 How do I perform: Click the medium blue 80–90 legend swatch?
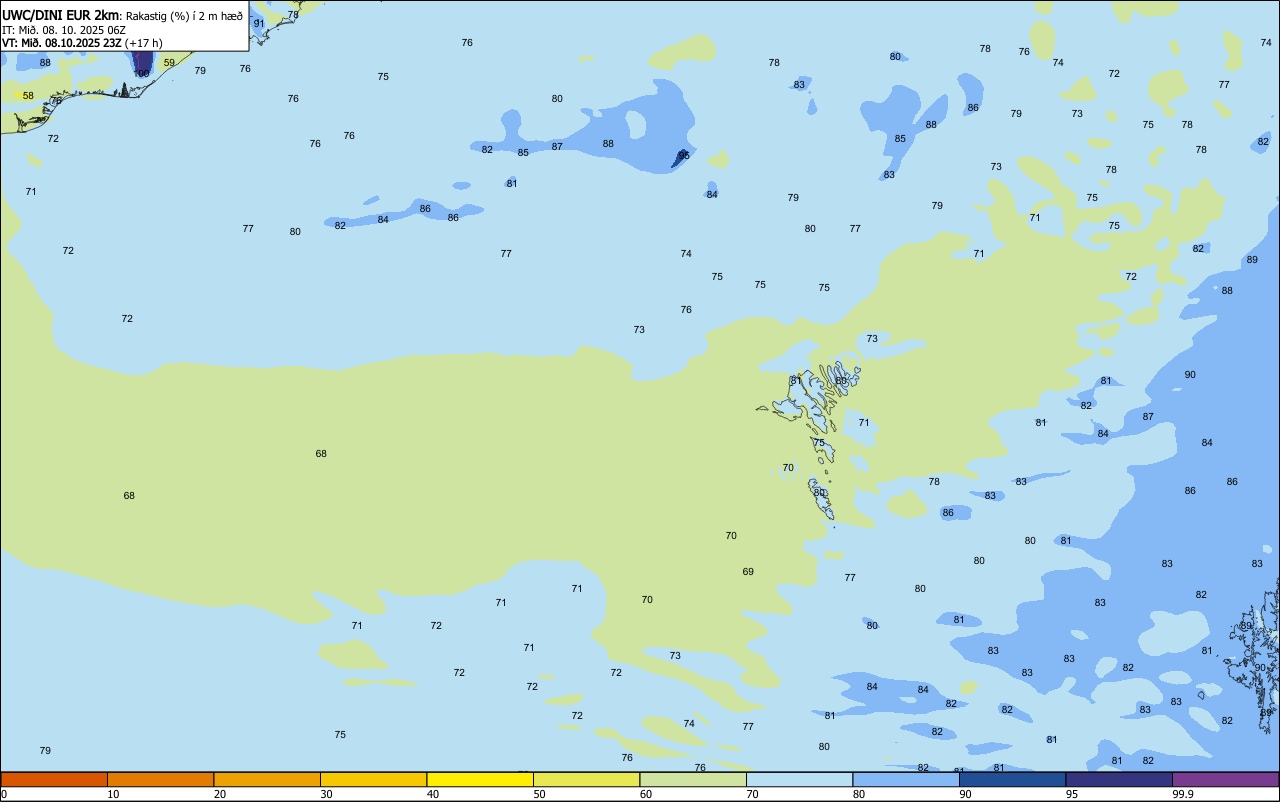click(906, 779)
